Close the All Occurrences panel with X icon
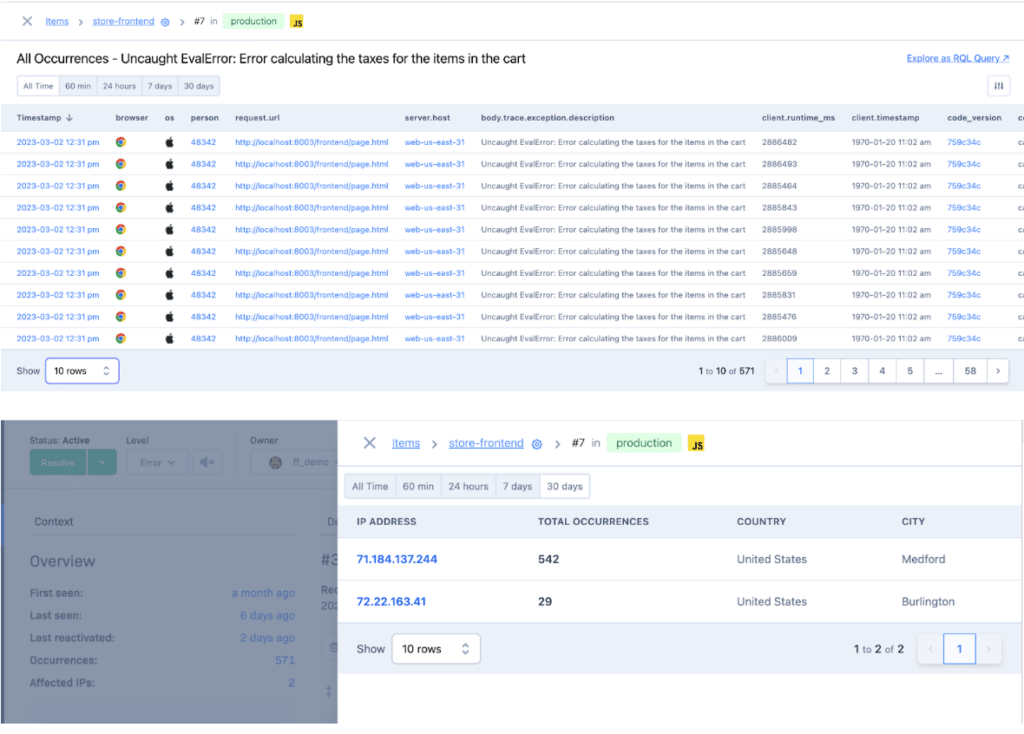Viewport: 1024px width, 734px height. tap(27, 21)
